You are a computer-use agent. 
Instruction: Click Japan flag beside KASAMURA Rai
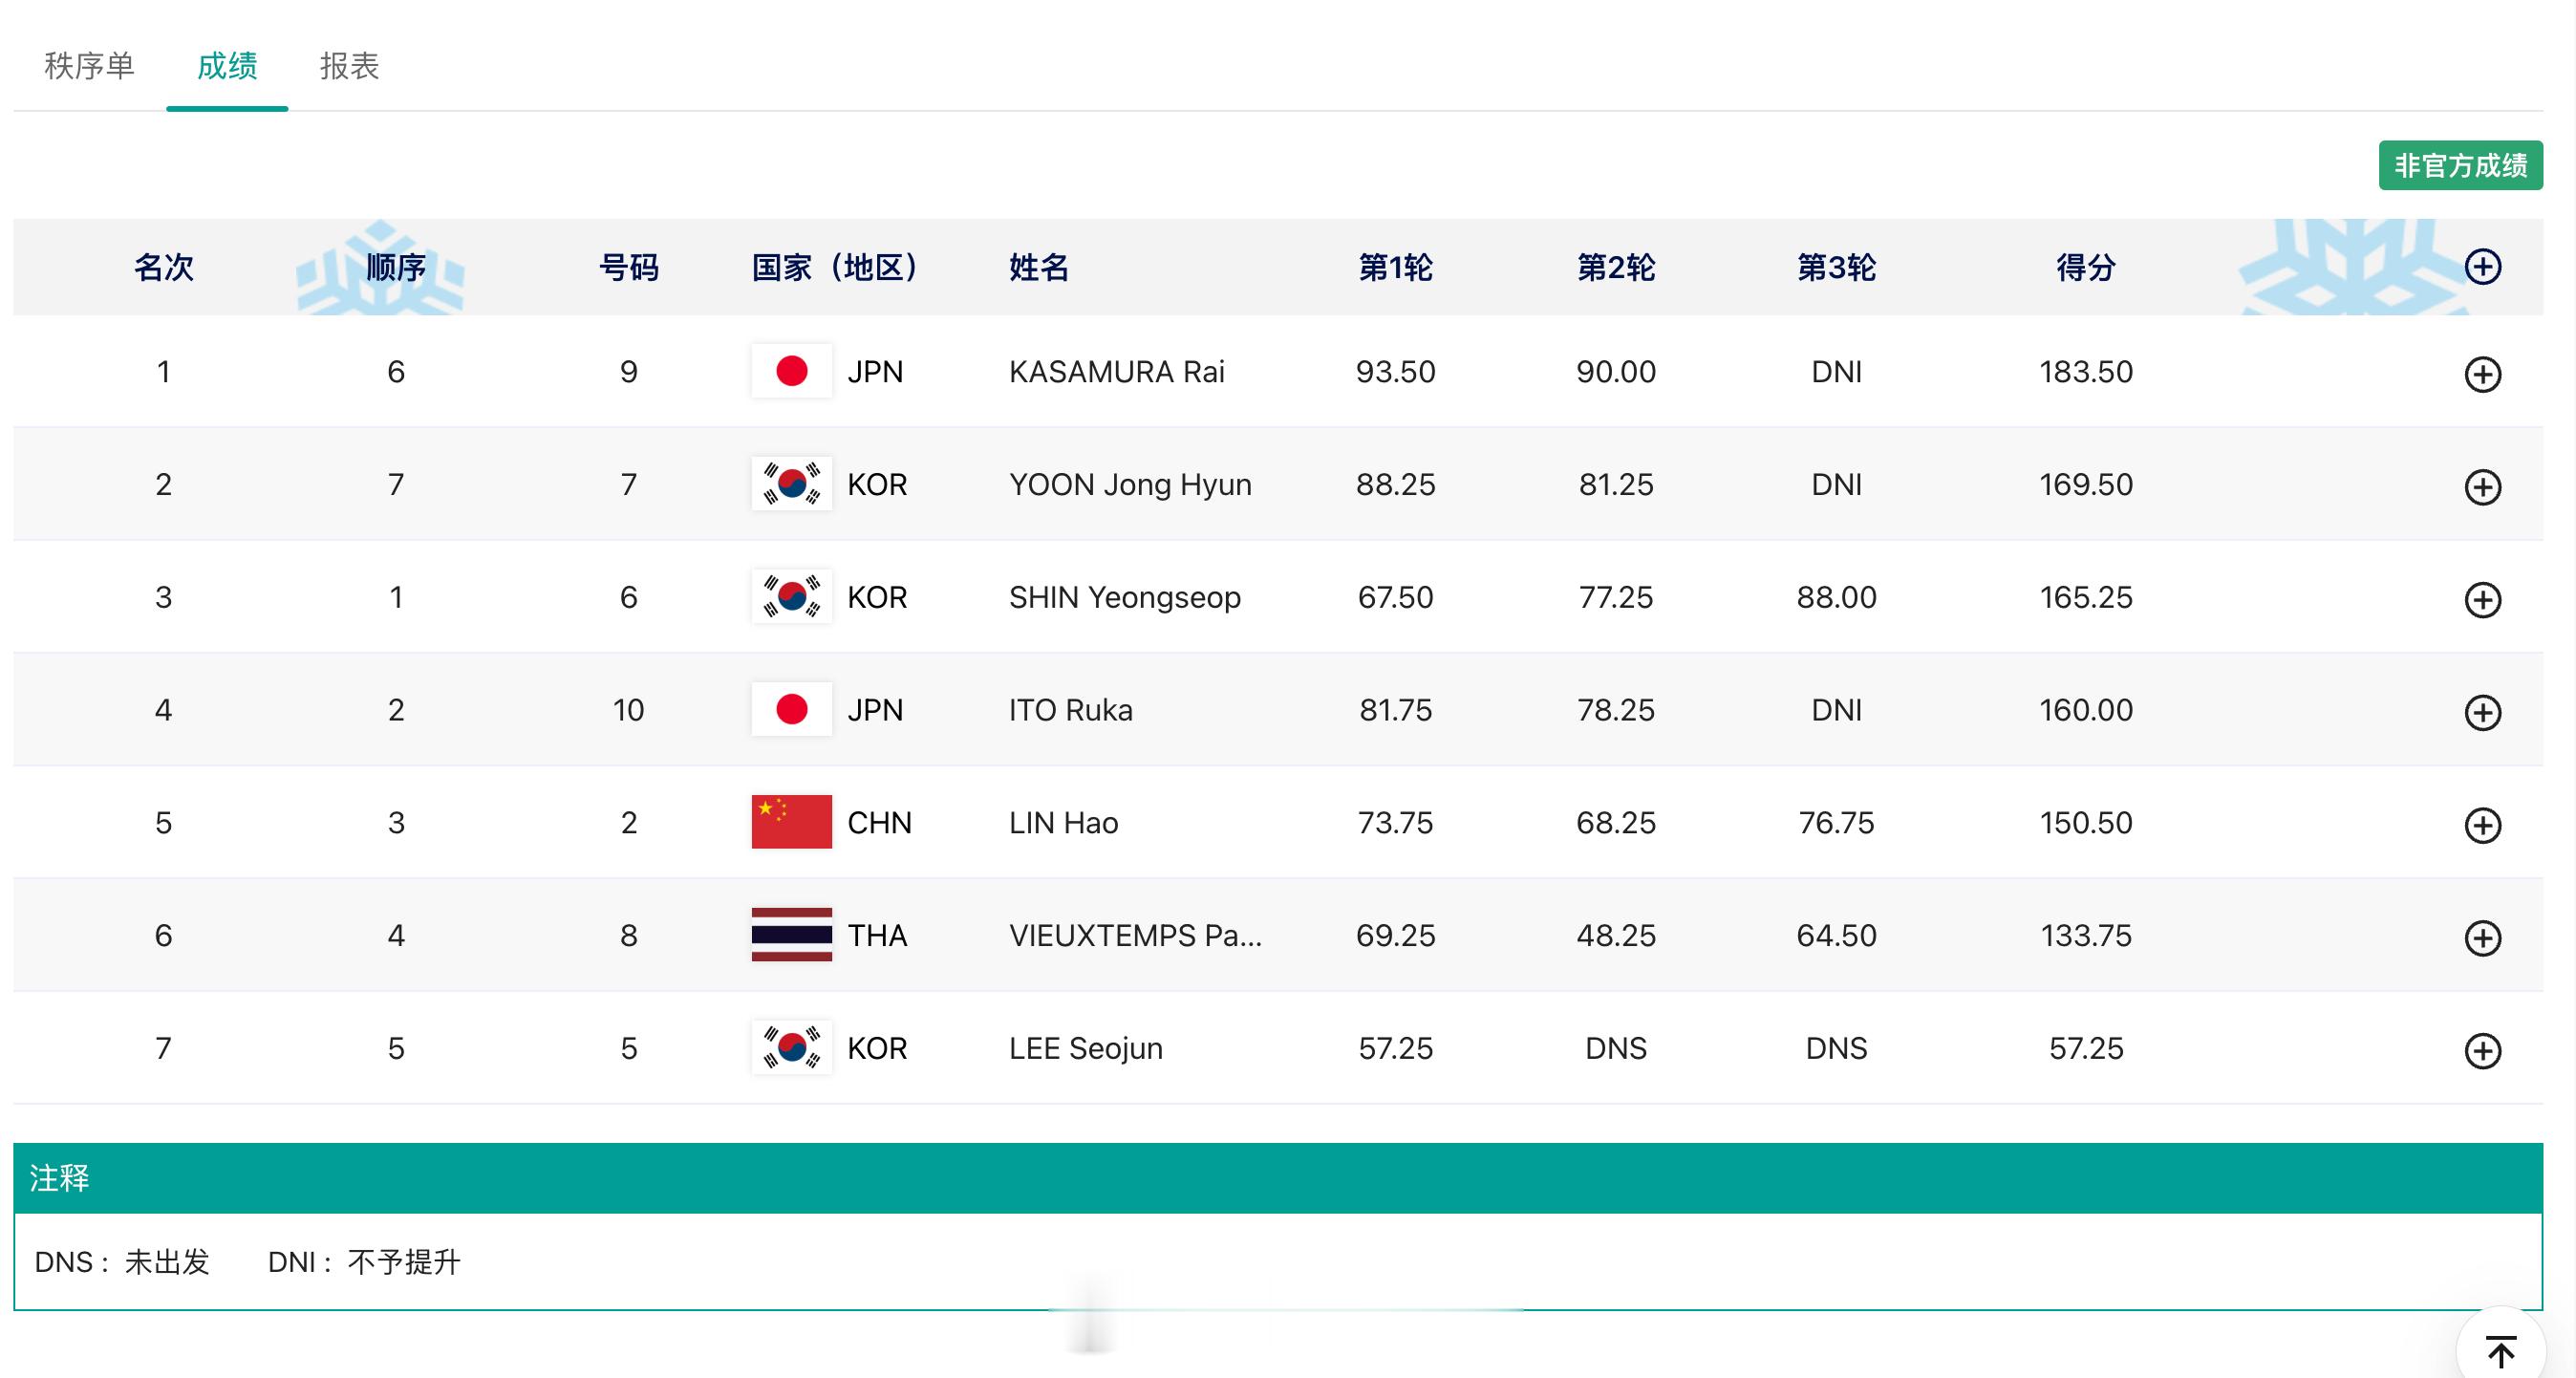pos(791,371)
